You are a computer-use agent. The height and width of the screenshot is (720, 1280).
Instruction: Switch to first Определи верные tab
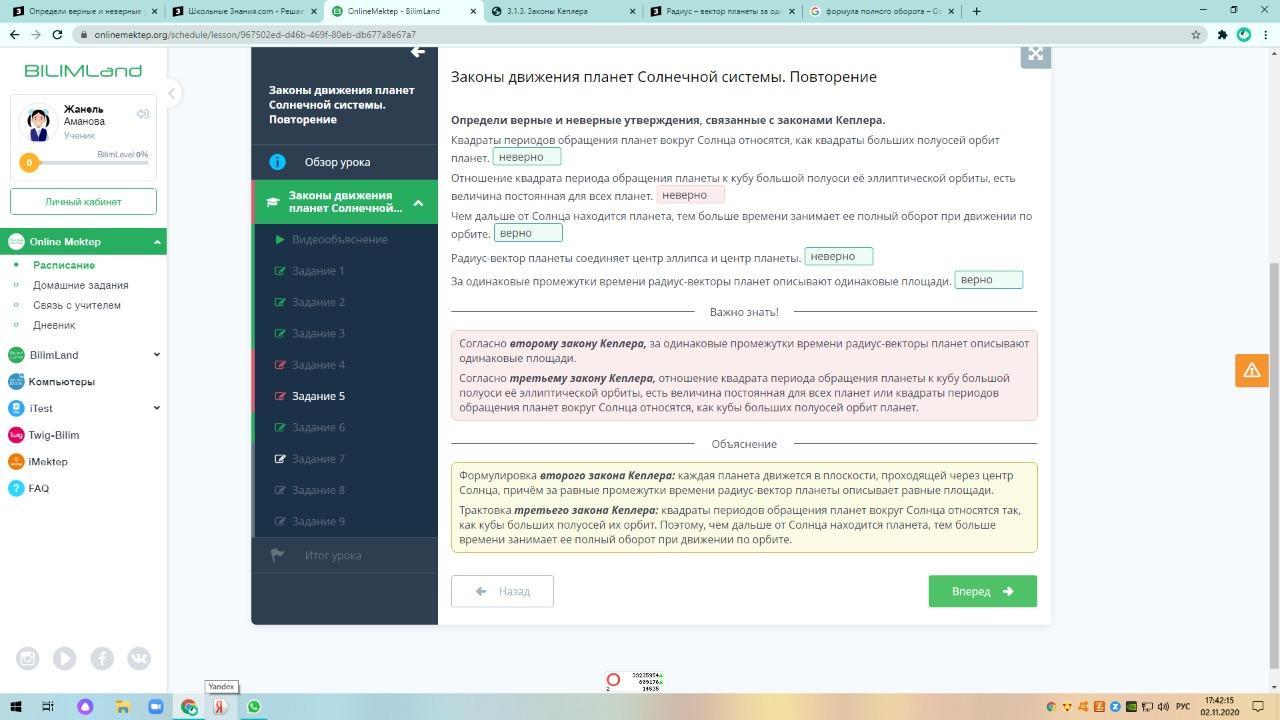click(x=84, y=12)
